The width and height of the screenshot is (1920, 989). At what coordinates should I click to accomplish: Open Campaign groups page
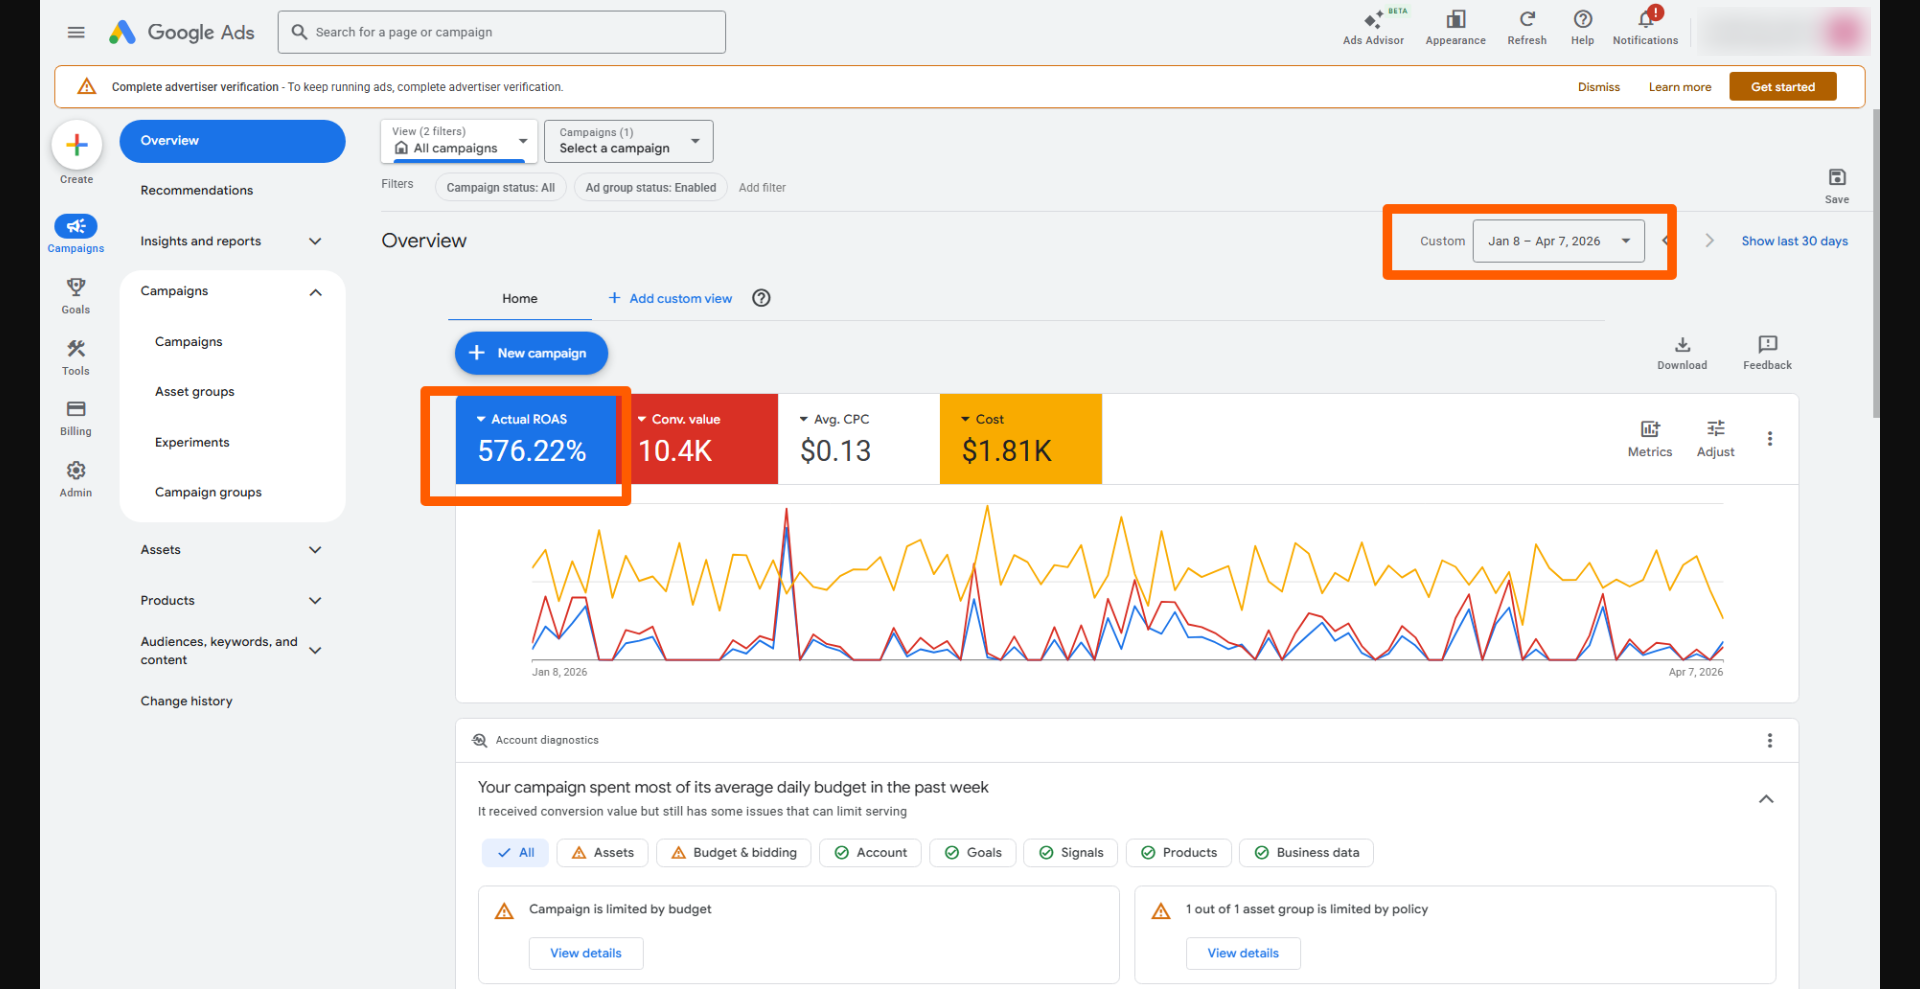pyautogui.click(x=208, y=492)
